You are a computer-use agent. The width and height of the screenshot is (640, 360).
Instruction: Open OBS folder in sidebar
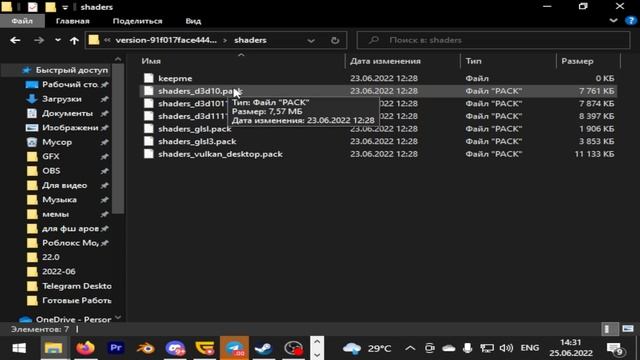point(51,171)
